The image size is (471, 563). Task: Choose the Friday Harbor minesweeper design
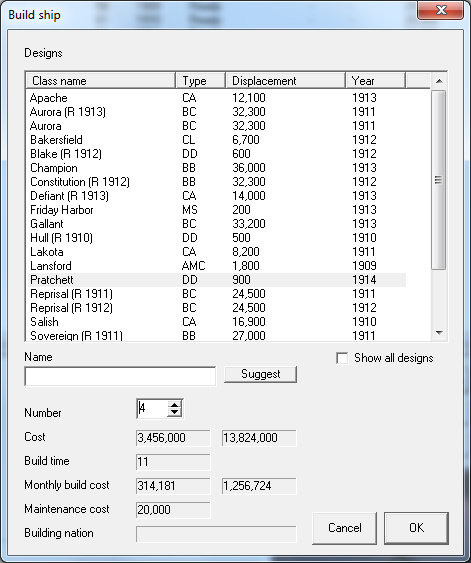tap(217, 210)
